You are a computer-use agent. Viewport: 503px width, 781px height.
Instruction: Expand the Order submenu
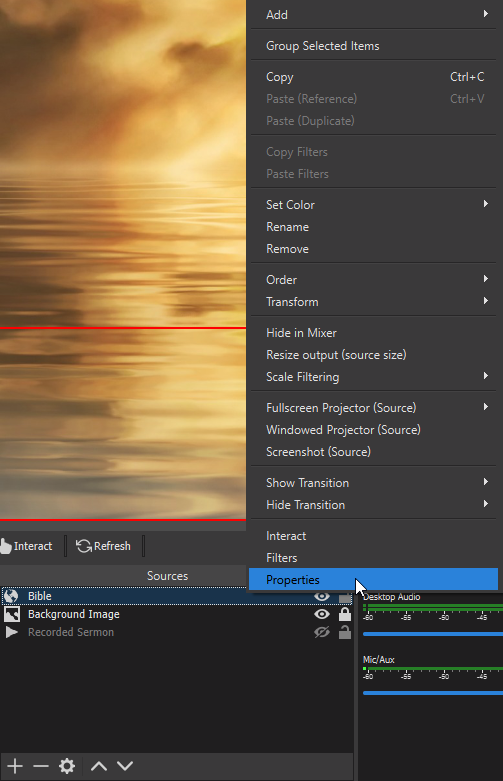point(374,279)
